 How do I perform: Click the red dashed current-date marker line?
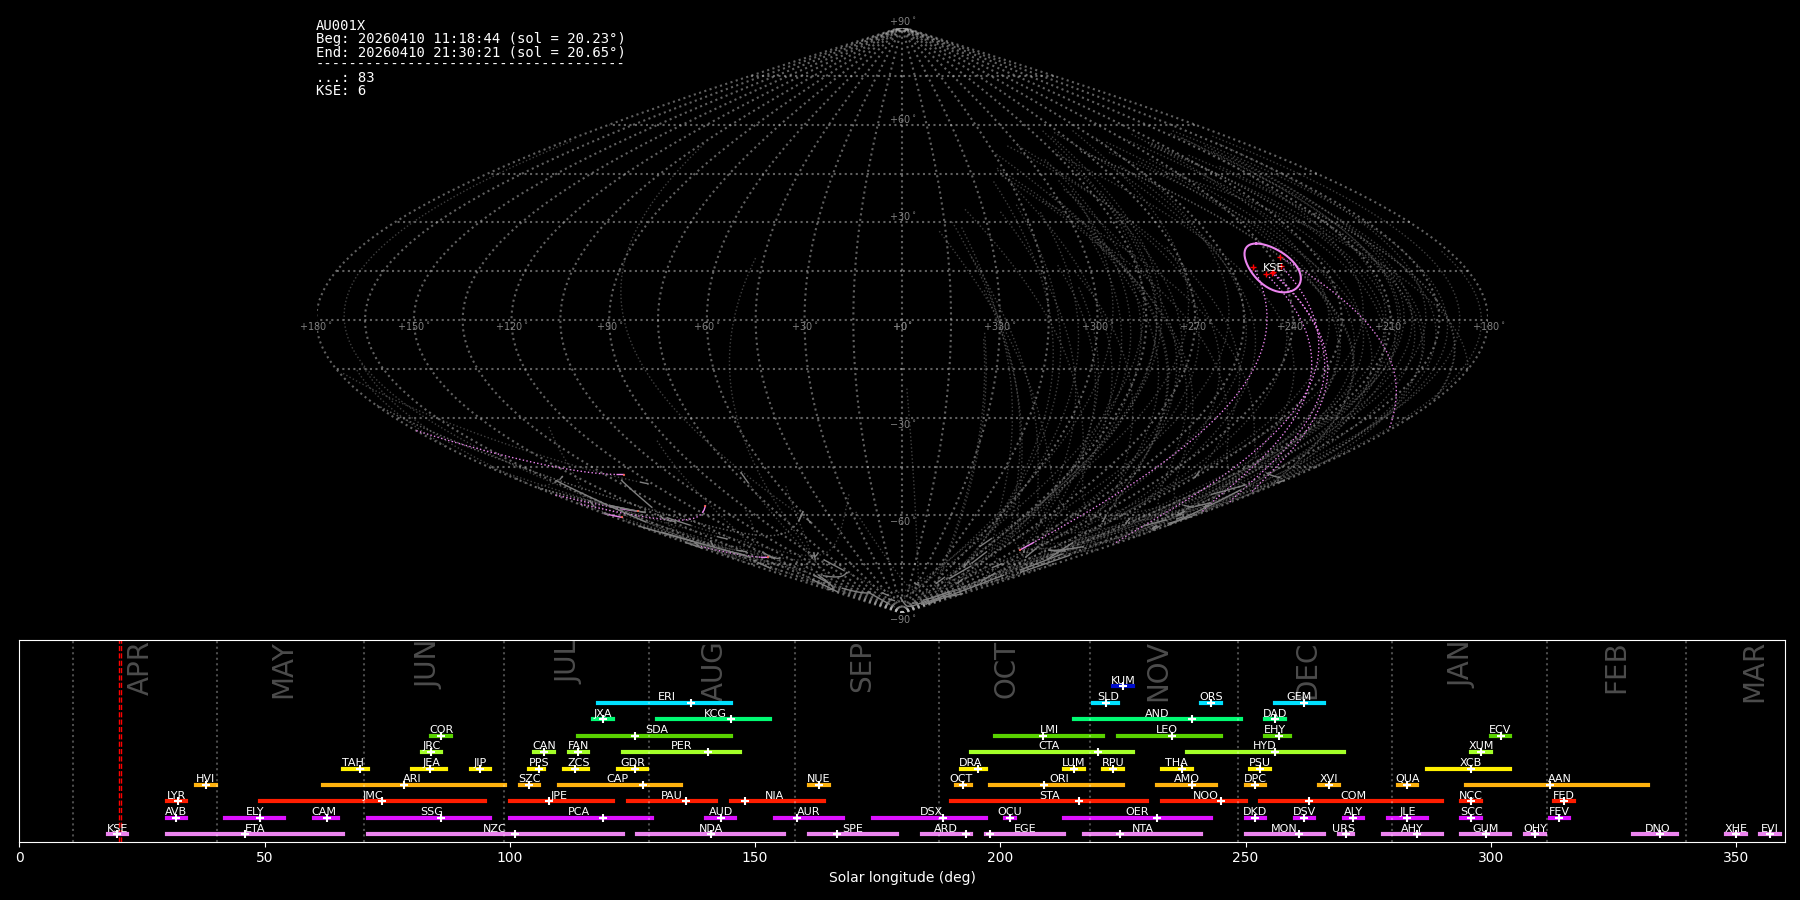120,740
